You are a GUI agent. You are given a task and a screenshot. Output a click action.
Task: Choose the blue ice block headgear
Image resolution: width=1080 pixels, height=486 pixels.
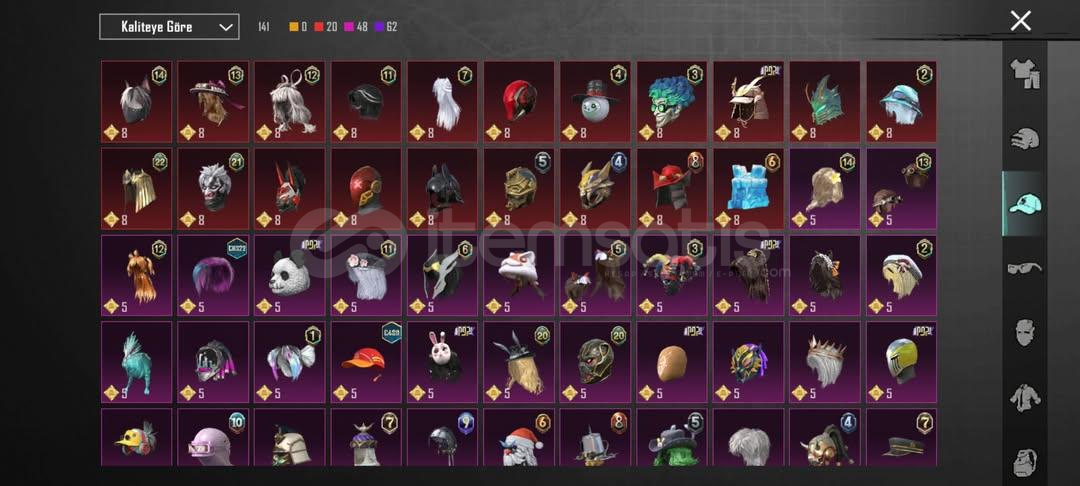coord(748,189)
